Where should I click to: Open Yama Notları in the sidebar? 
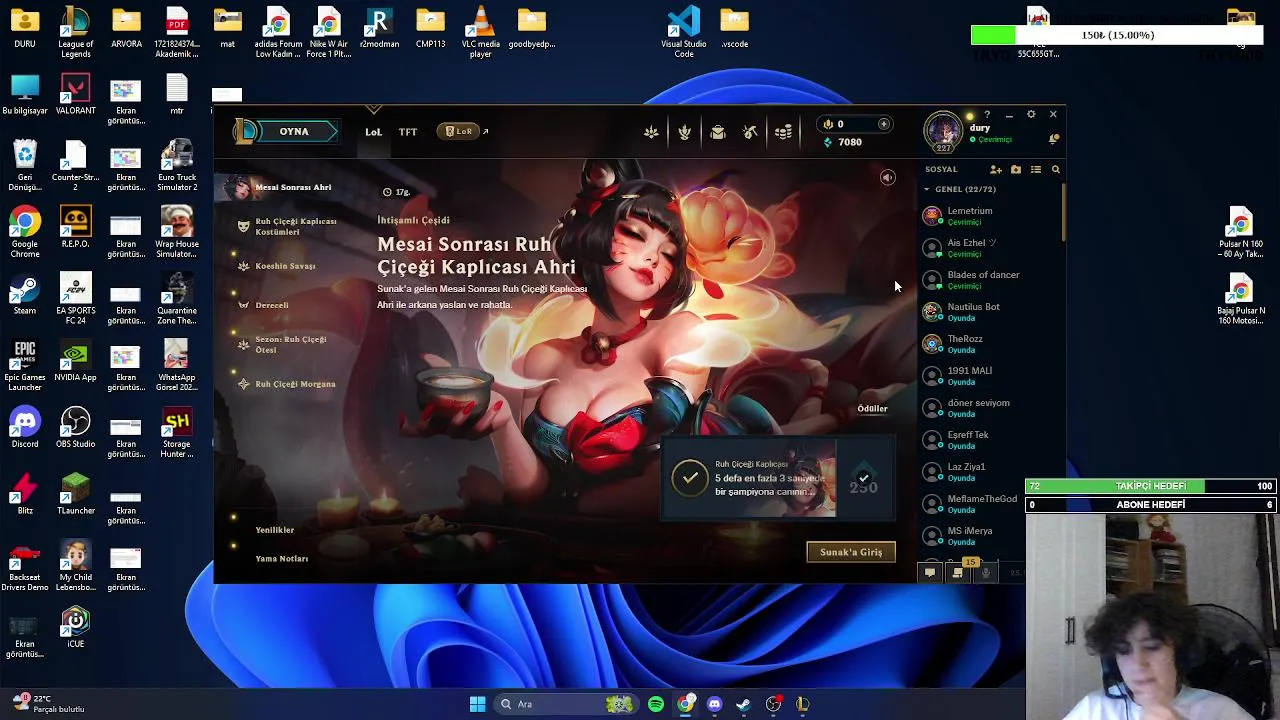point(281,559)
